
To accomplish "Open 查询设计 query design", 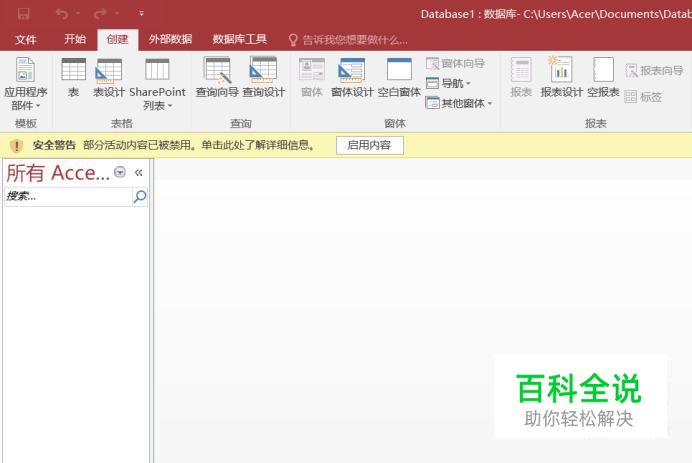I will (x=263, y=78).
